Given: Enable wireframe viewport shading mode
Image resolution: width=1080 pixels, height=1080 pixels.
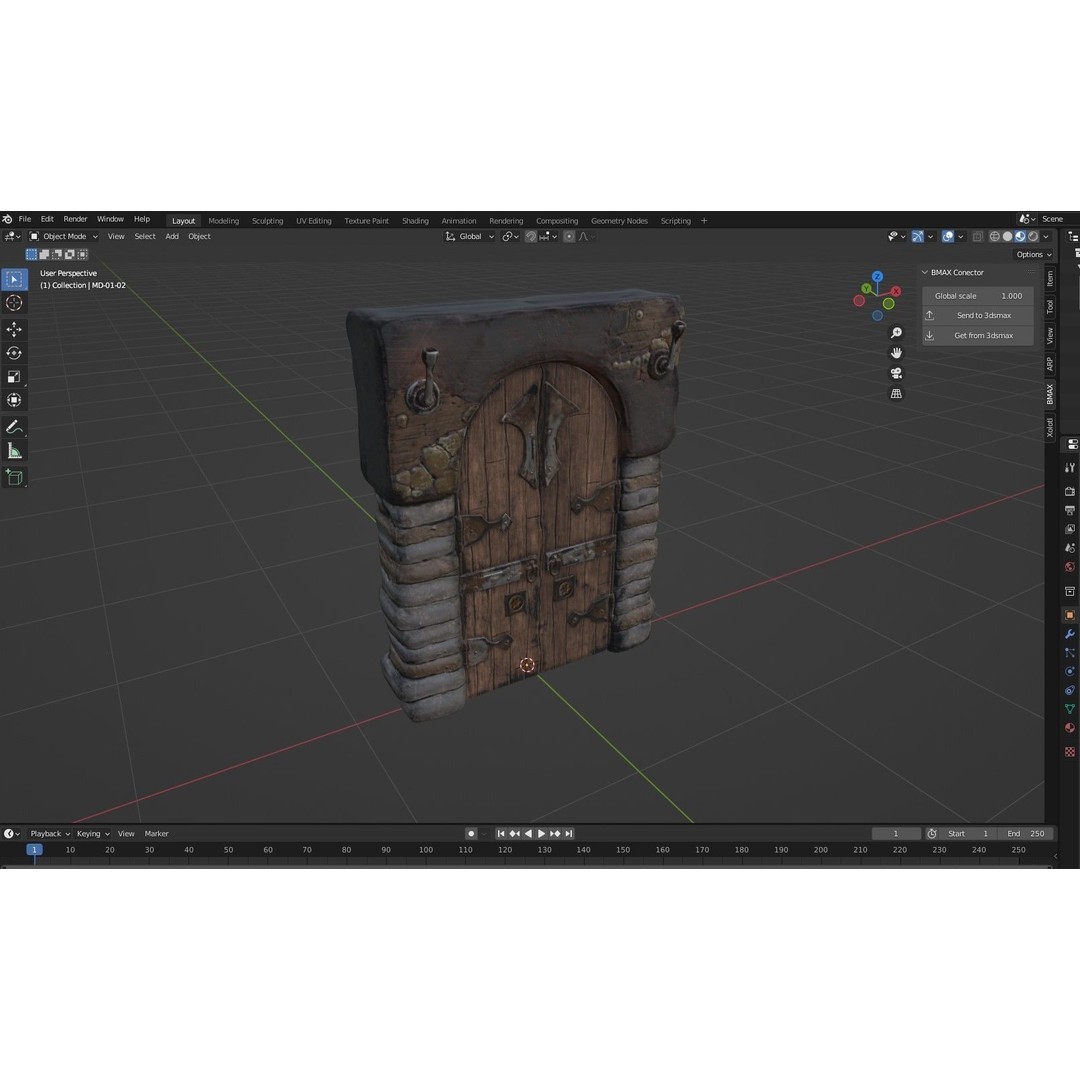Looking at the screenshot, I should (995, 236).
